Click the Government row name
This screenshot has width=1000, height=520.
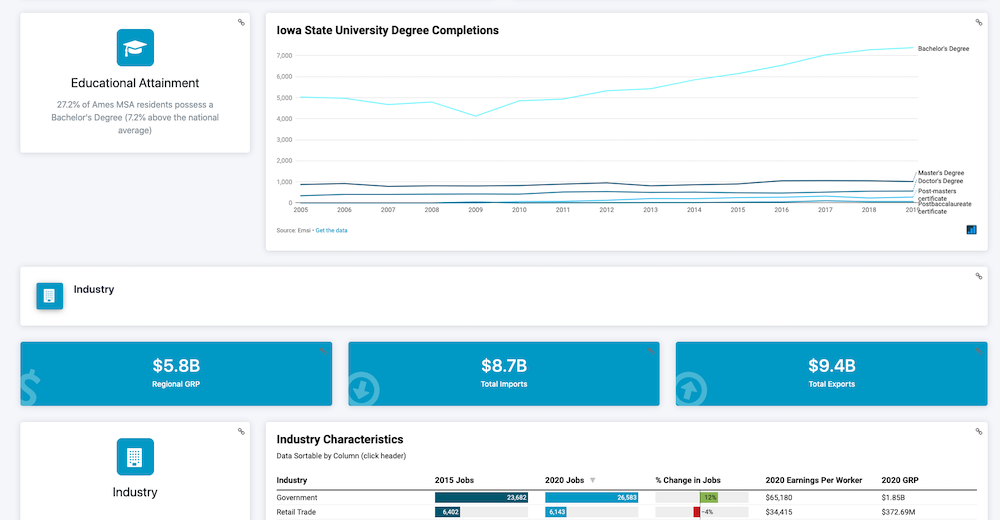[x=297, y=498]
